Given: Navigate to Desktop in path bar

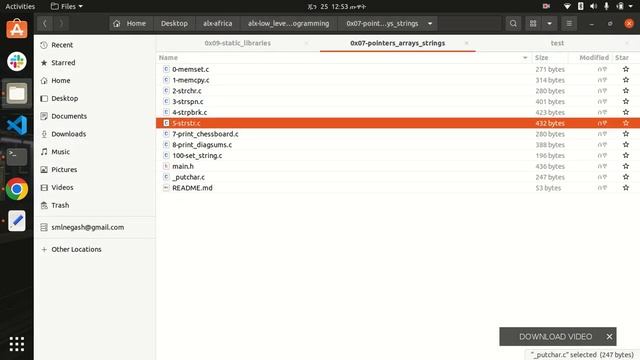Looking at the screenshot, I should (x=174, y=24).
